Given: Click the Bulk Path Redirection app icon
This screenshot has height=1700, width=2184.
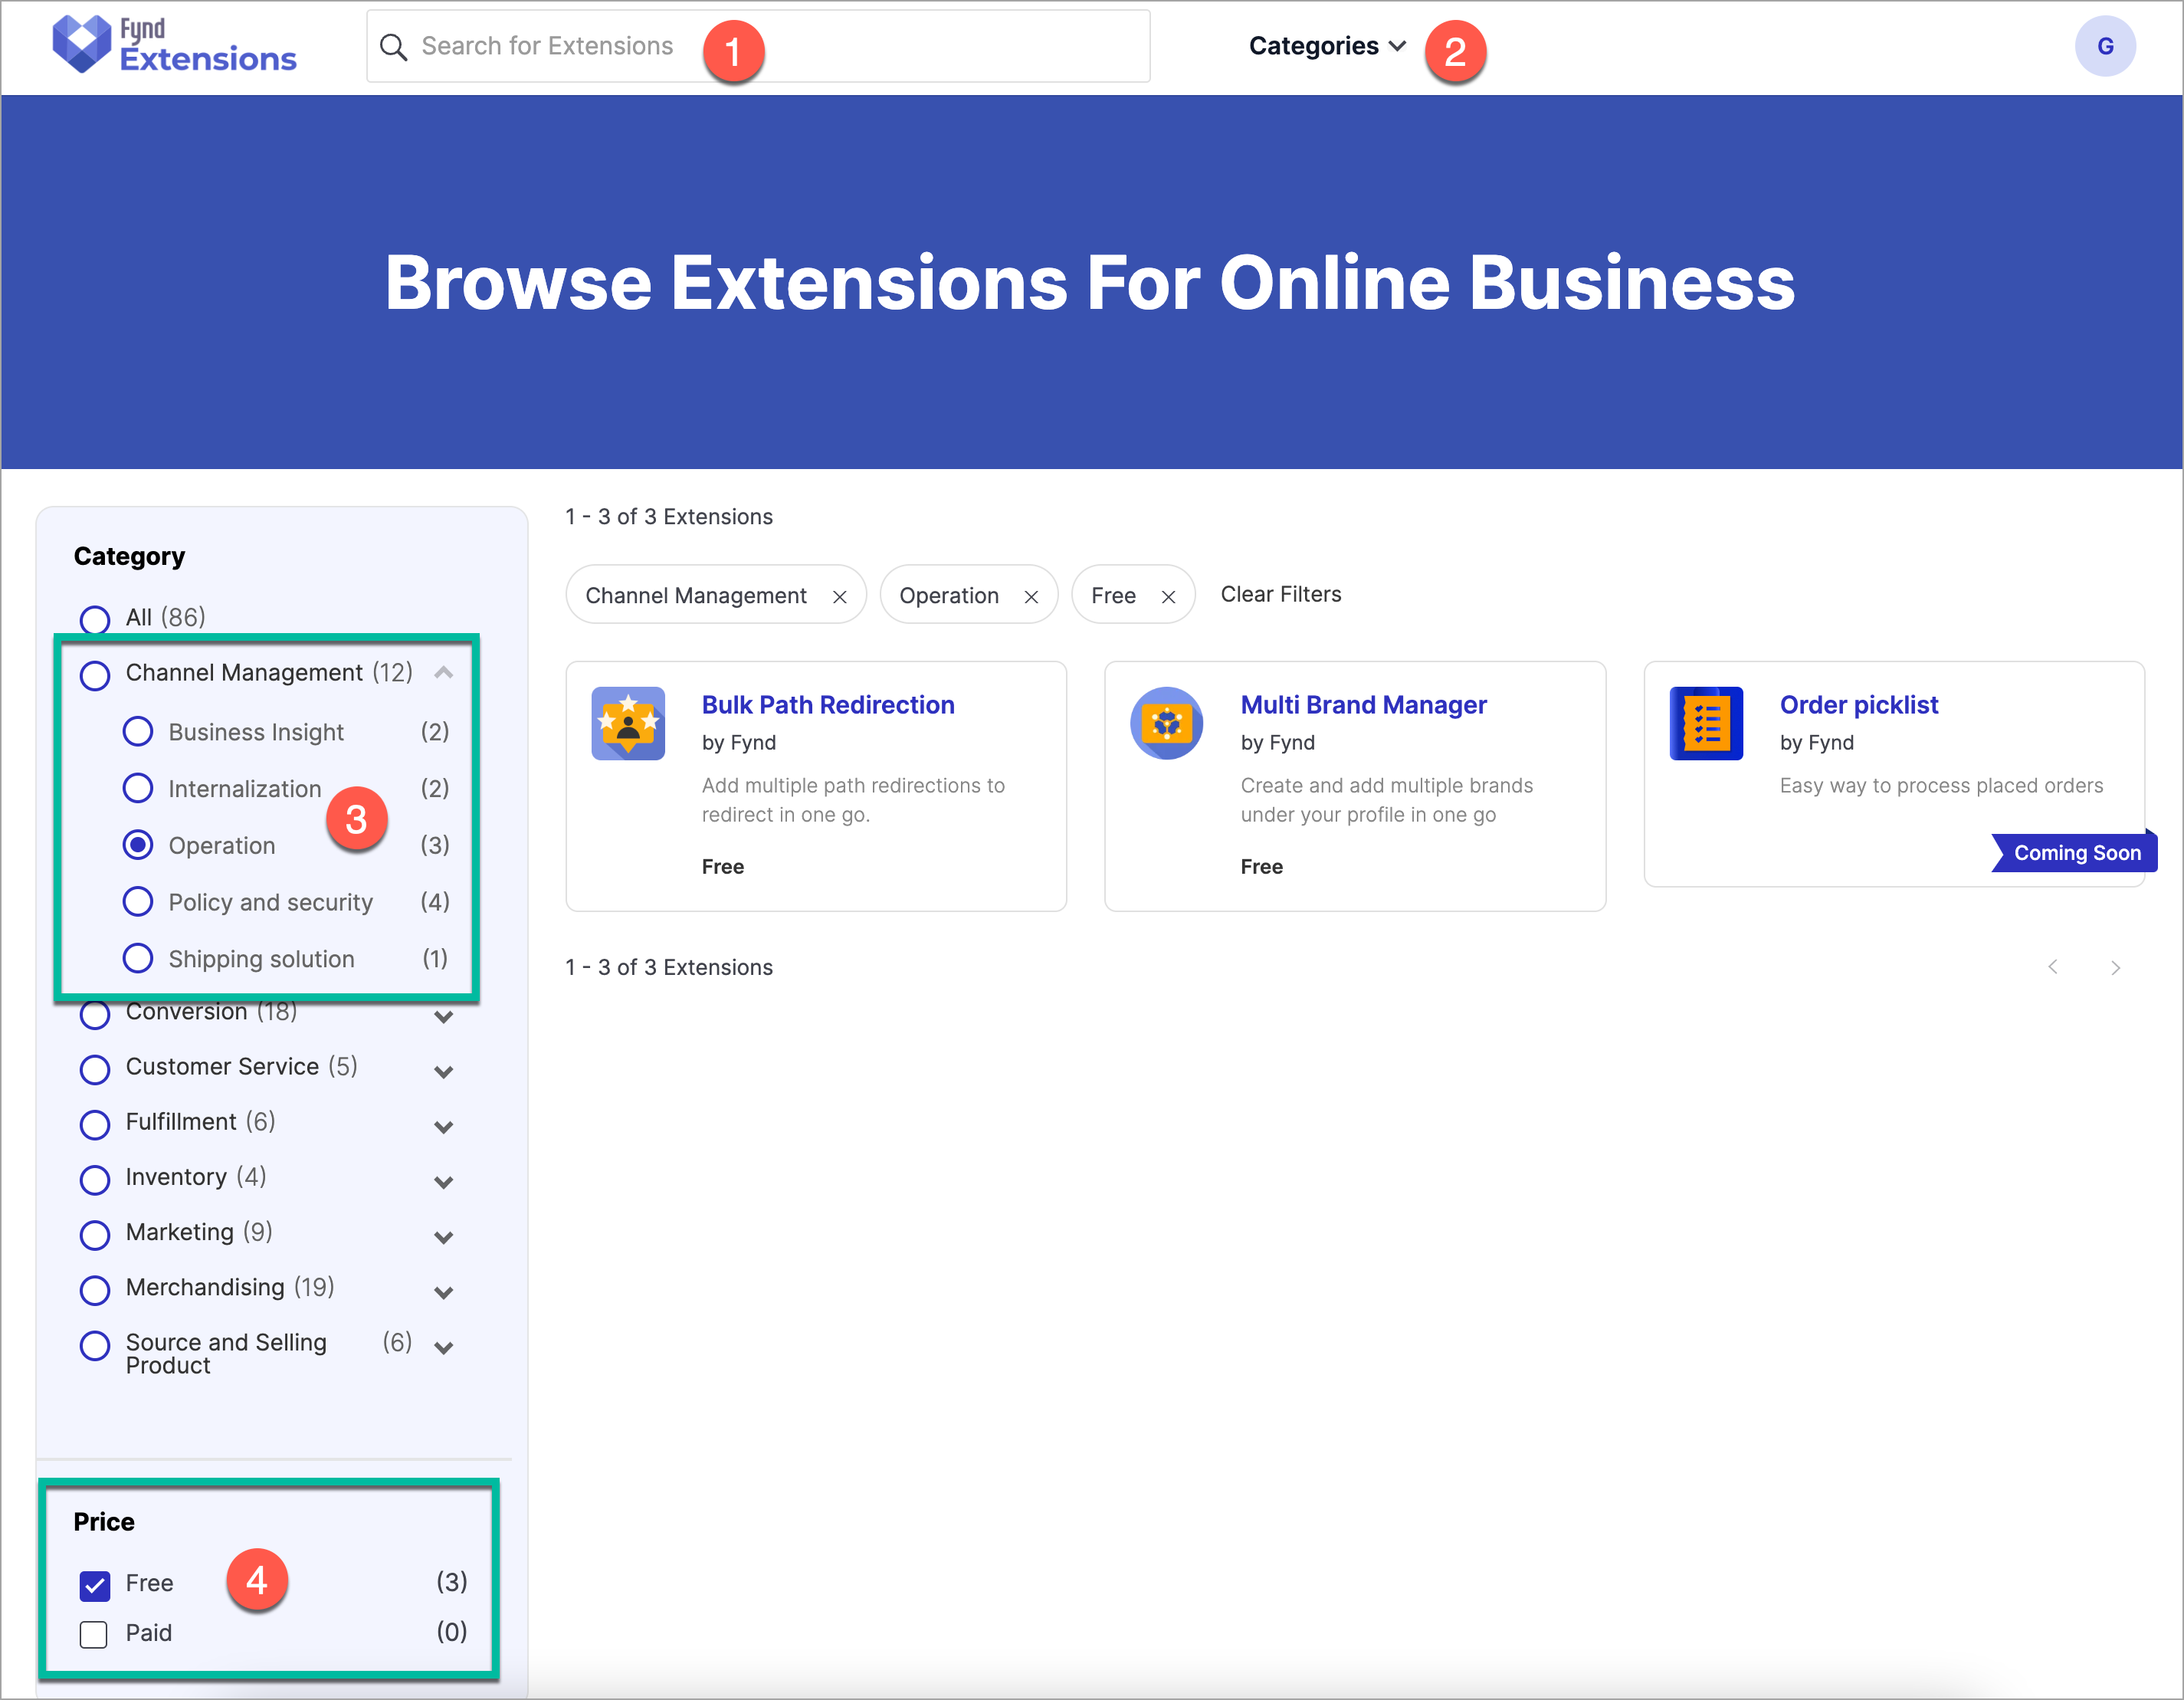Looking at the screenshot, I should 628,723.
